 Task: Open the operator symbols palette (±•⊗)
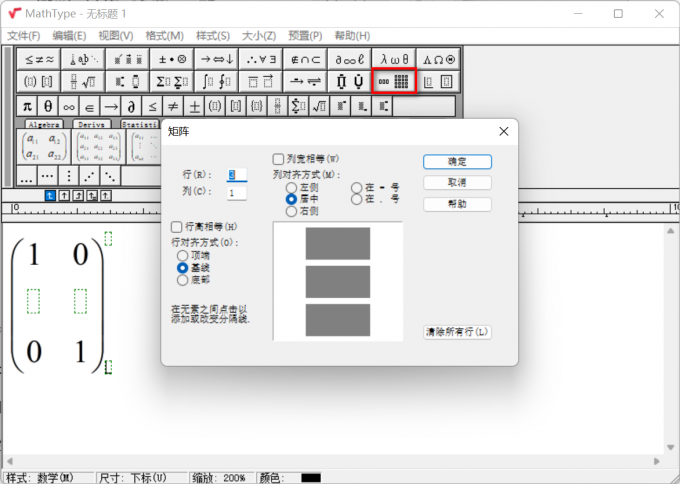coord(172,59)
